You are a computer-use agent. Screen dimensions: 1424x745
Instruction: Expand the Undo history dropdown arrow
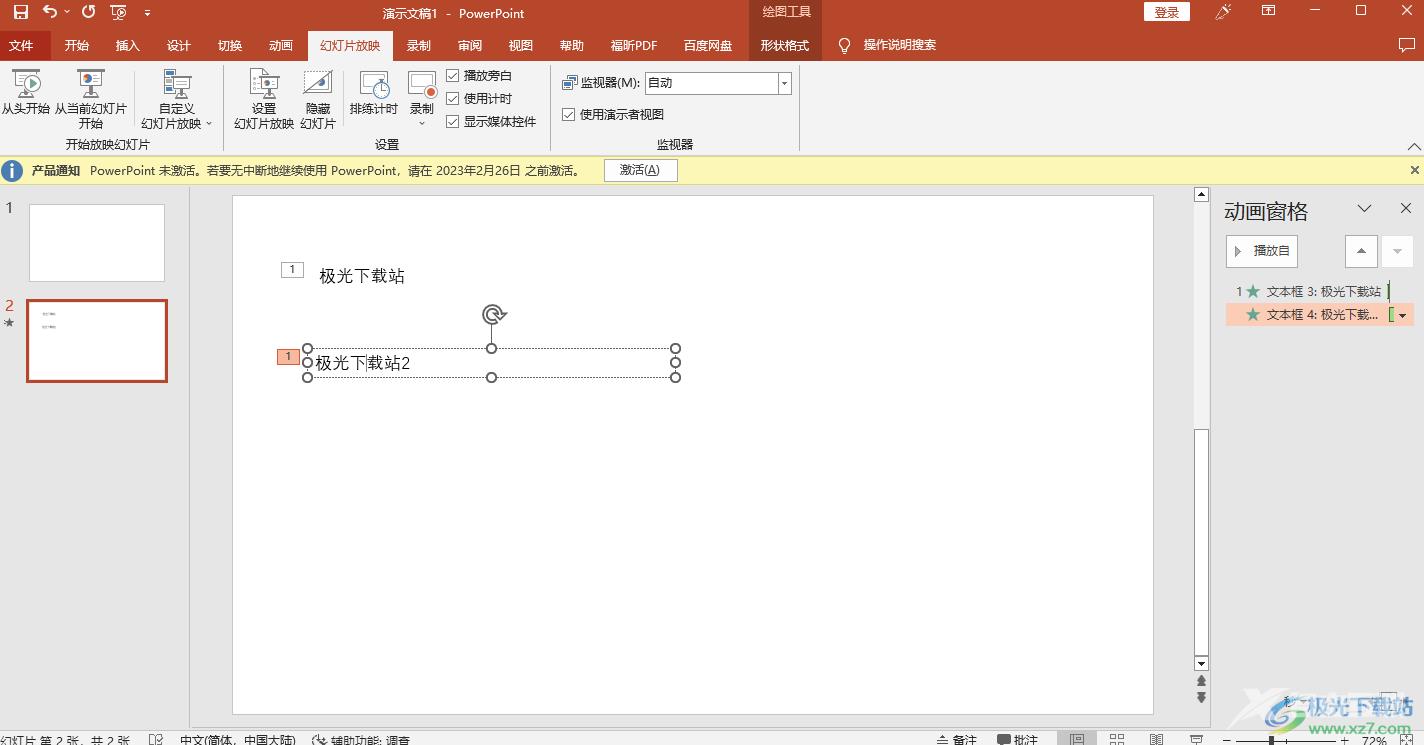[x=67, y=12]
